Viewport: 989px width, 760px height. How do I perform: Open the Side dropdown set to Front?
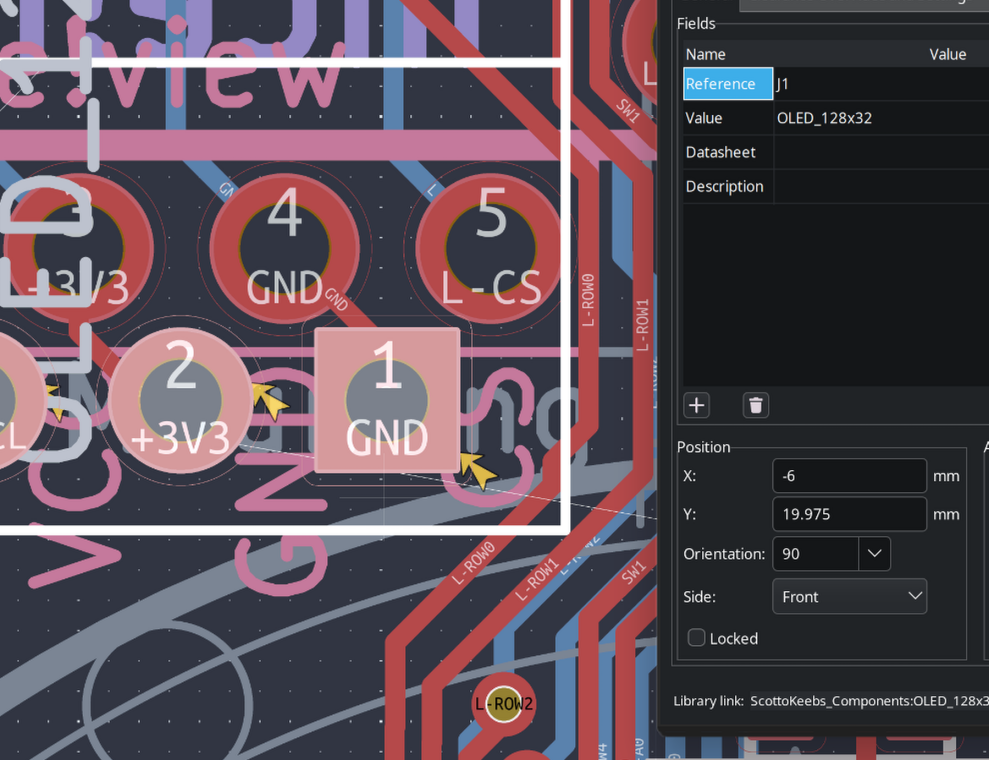click(849, 596)
